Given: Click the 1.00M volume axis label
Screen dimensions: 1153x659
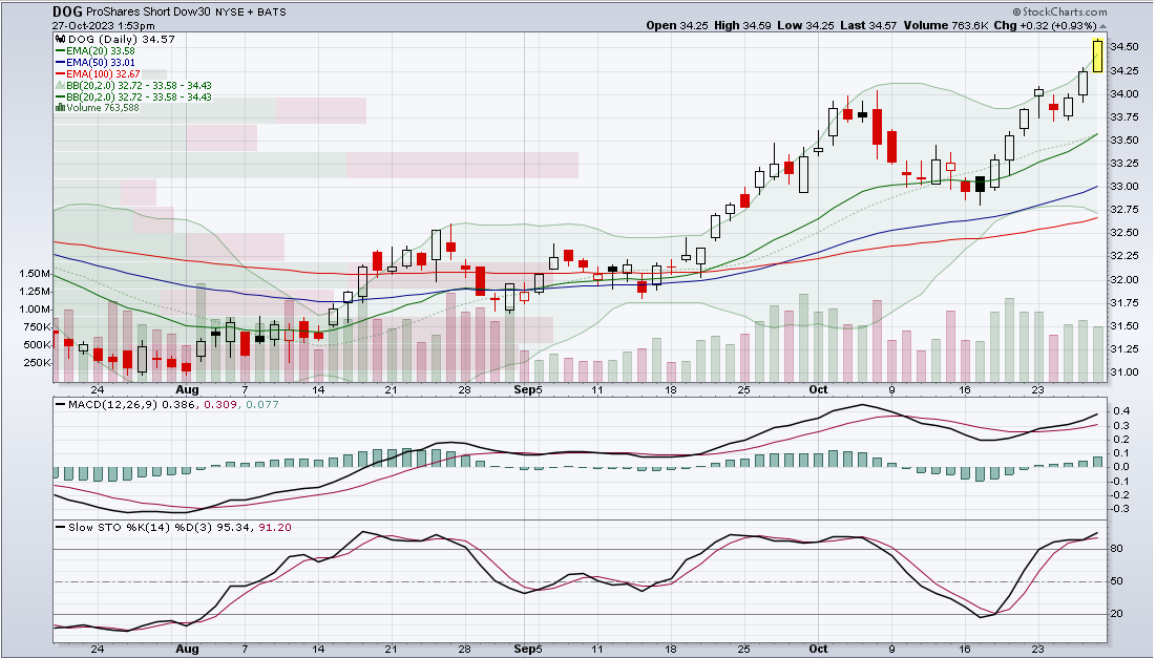Looking at the screenshot, I should click(35, 309).
